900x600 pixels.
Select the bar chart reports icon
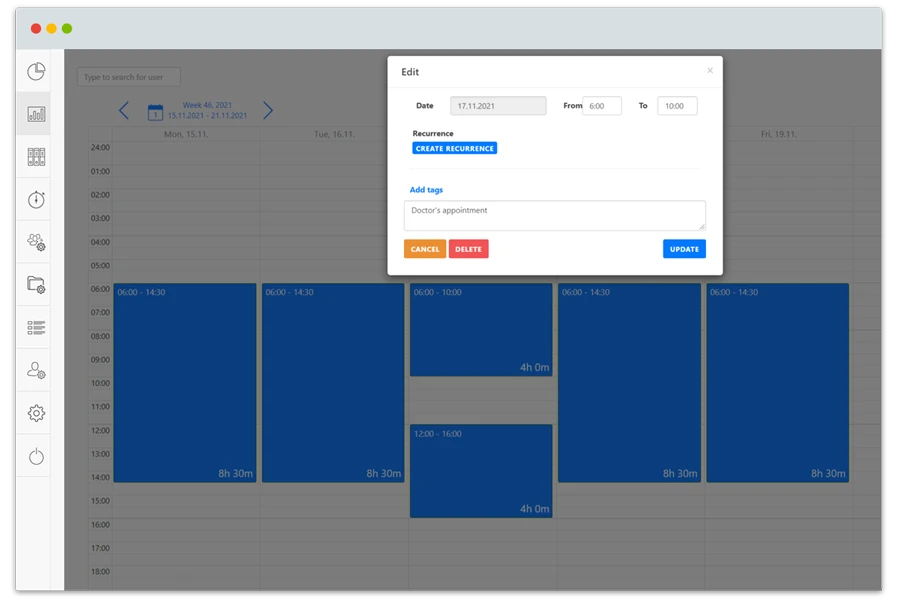point(36,114)
